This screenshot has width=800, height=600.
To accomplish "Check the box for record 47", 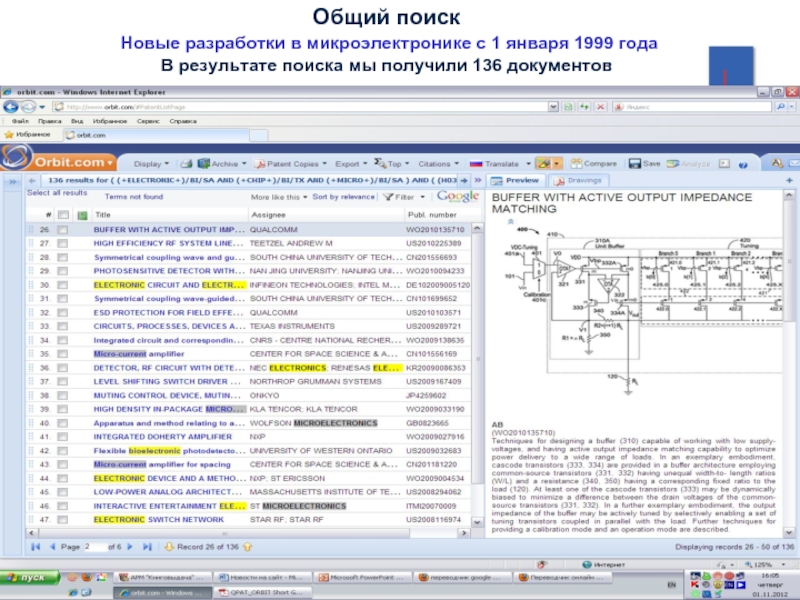I will coord(62,520).
